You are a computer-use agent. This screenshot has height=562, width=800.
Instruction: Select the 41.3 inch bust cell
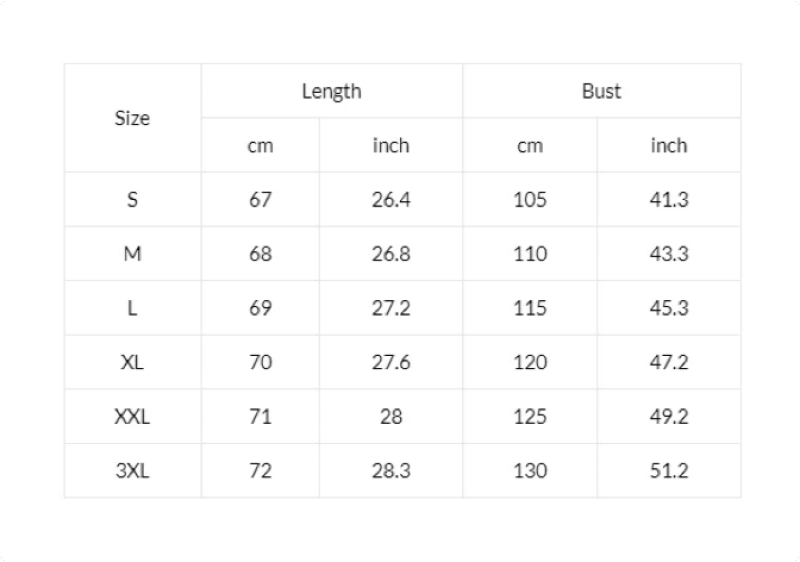669,200
